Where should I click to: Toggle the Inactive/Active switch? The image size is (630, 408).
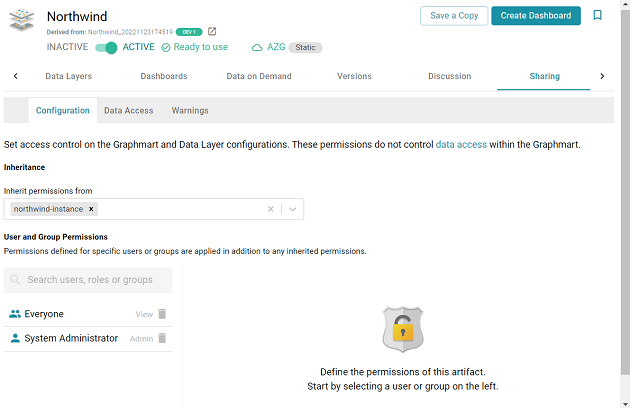[106, 47]
